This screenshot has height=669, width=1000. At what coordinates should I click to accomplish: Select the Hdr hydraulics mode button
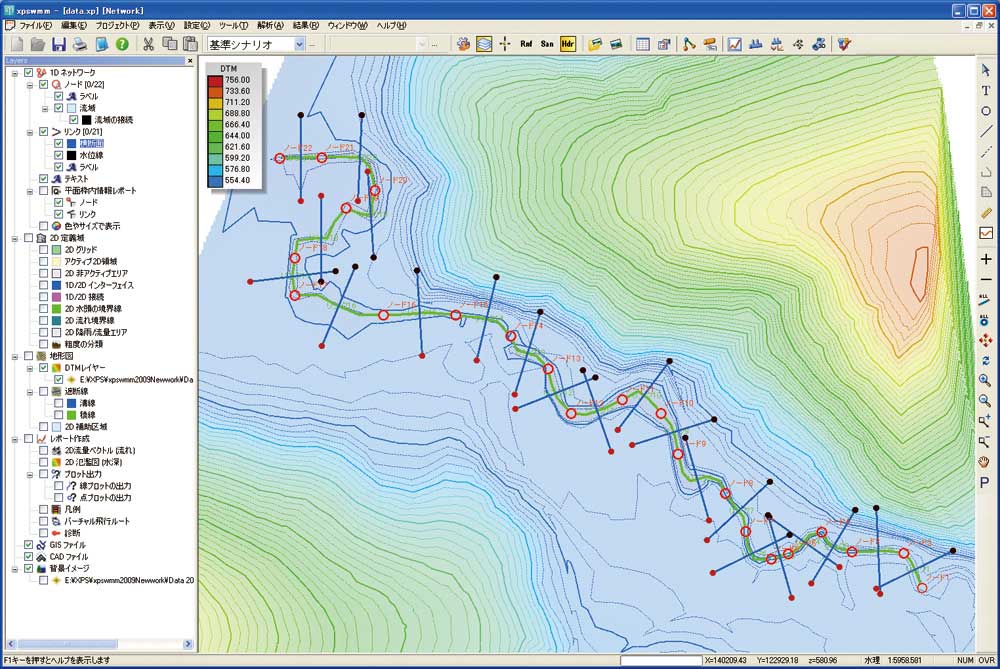[x=568, y=44]
